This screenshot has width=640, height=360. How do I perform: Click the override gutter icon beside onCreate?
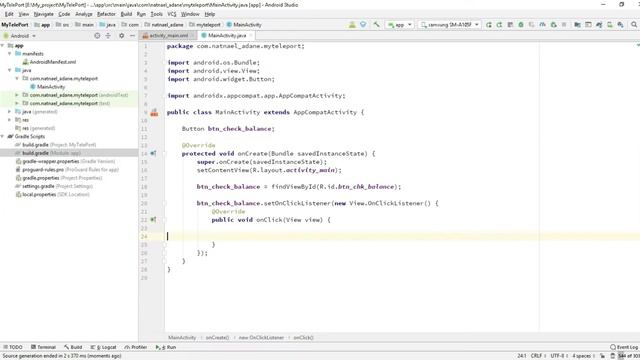[x=153, y=153]
